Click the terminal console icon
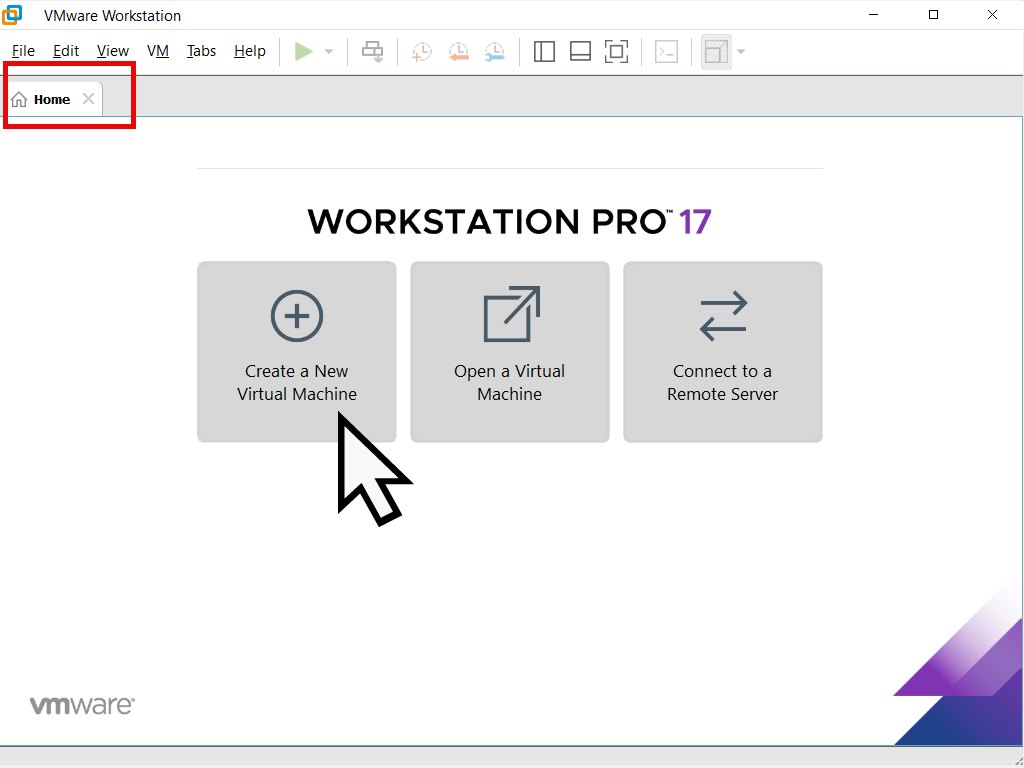Screen dimensions: 1024x768 point(666,51)
